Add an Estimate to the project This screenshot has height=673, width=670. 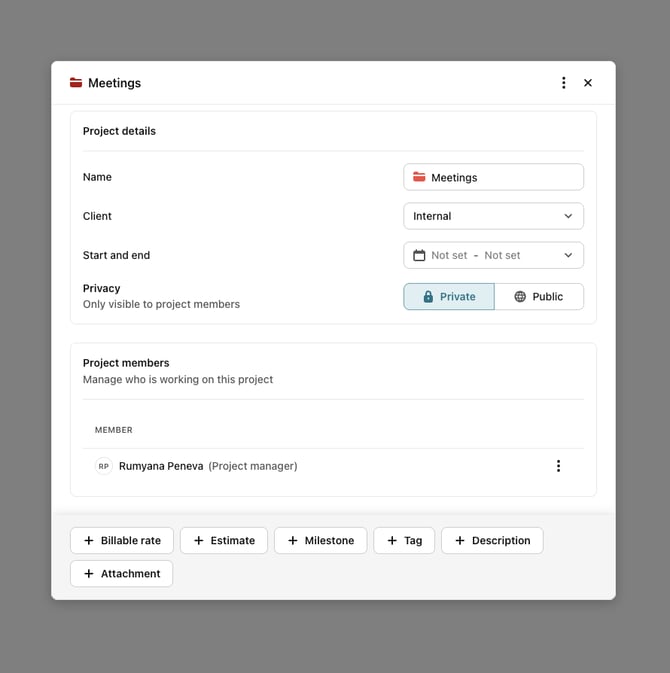[224, 541]
